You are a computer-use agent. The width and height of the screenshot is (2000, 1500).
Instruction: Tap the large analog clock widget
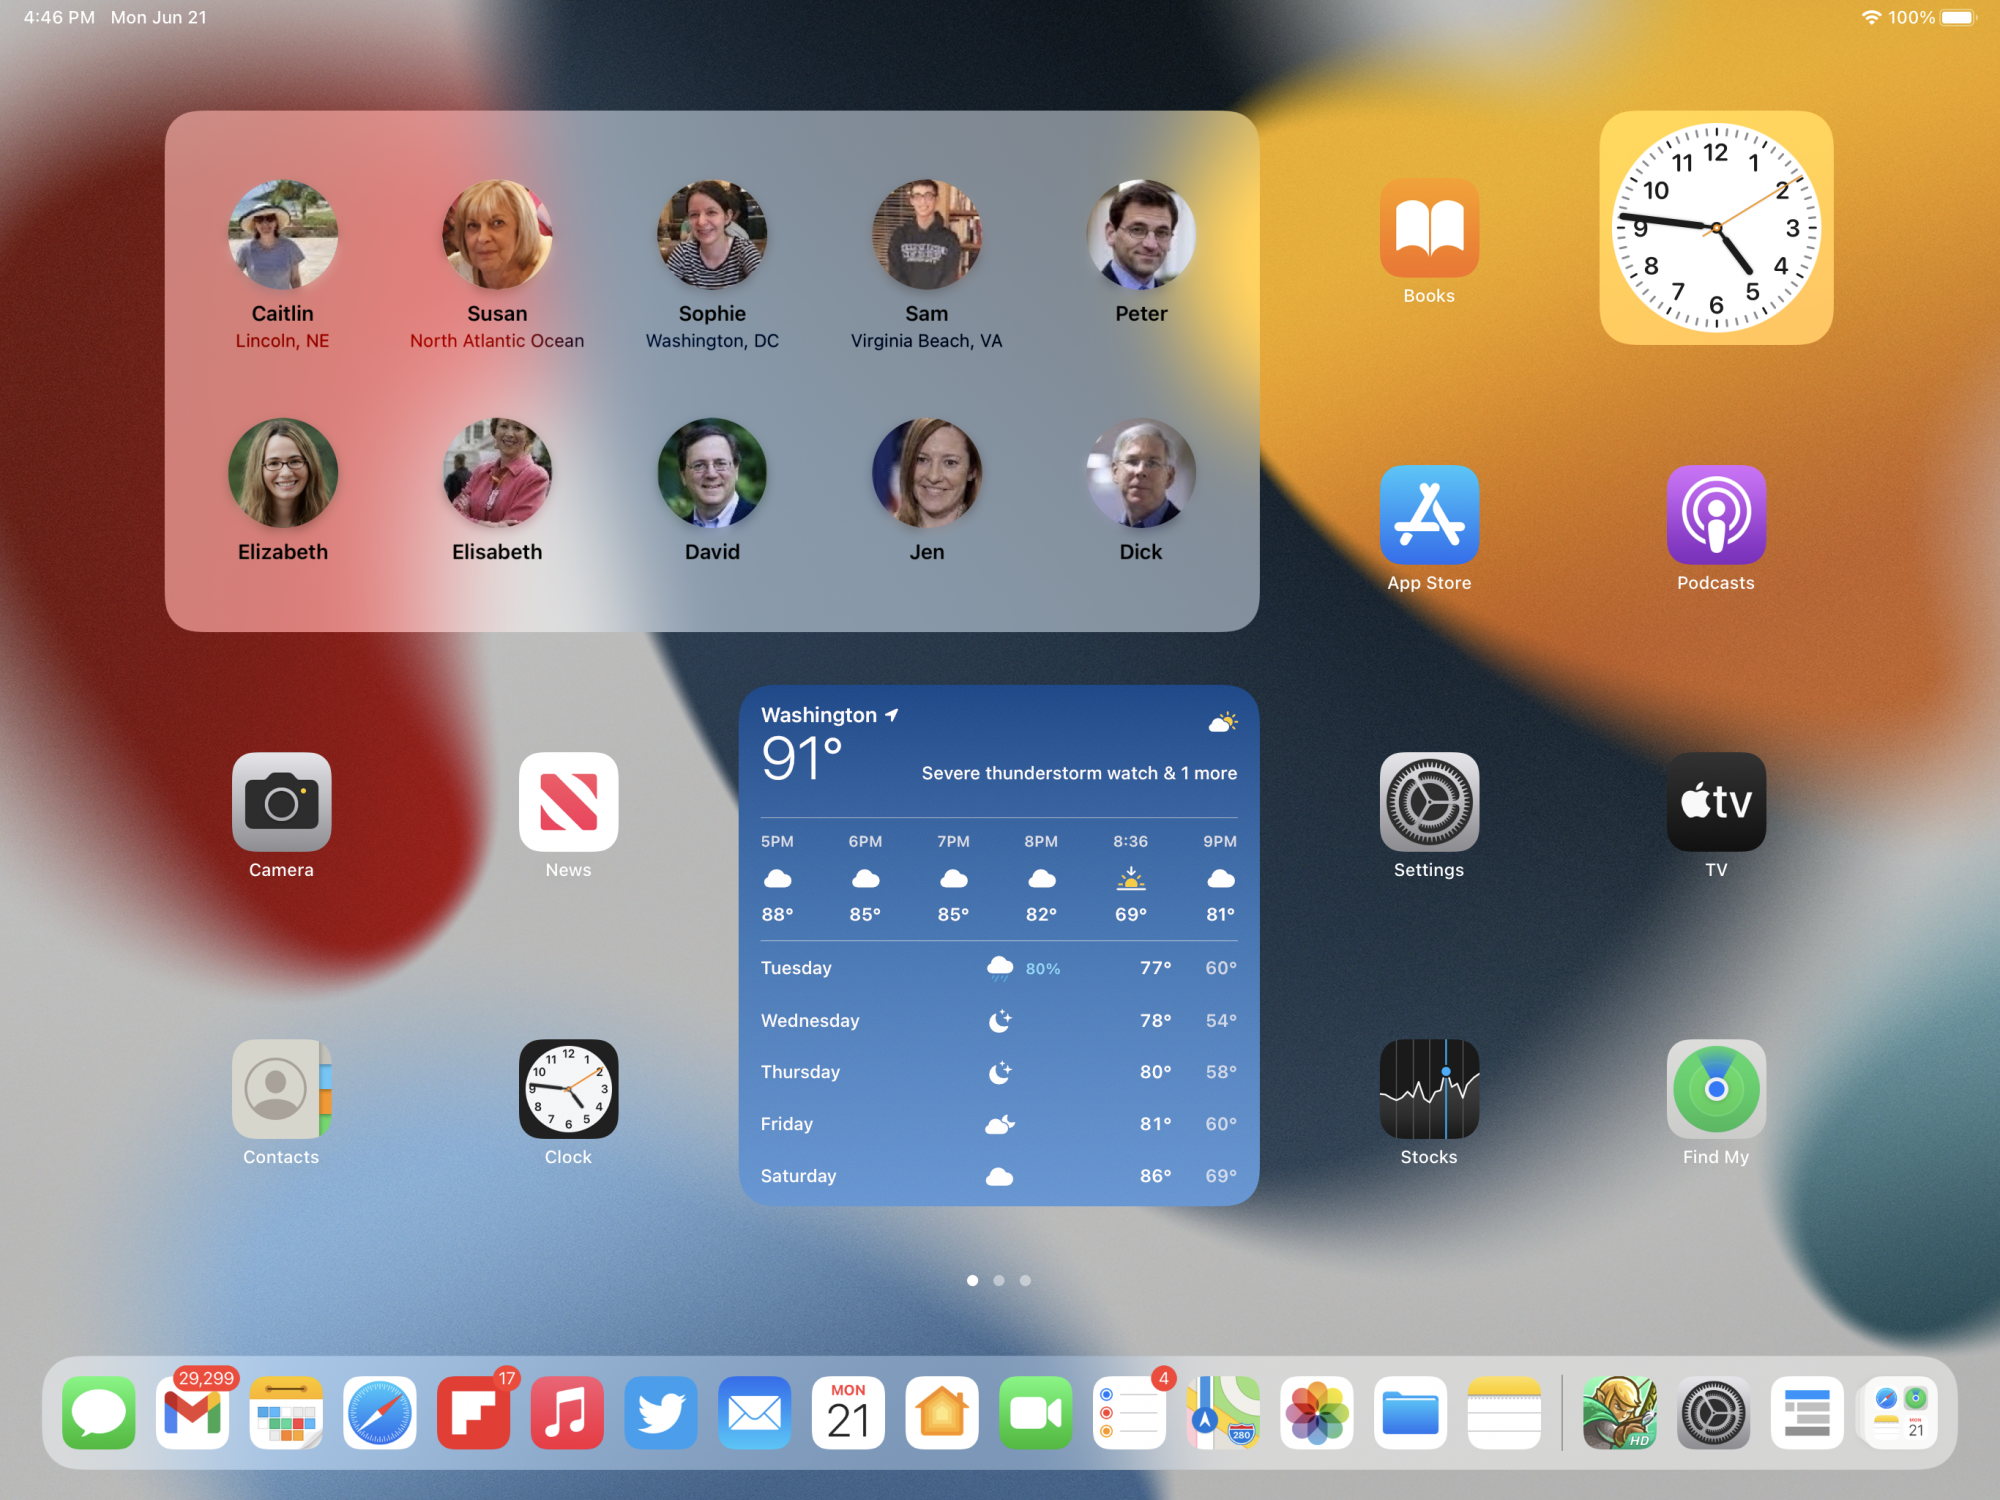pyautogui.click(x=1716, y=228)
